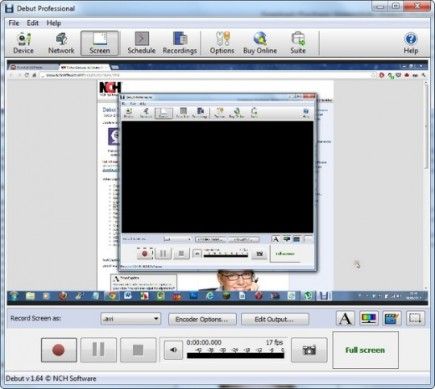Image resolution: width=435 pixels, height=389 pixels.
Task: Click the Debut v 1.64 status bar text
Action: click(51, 379)
